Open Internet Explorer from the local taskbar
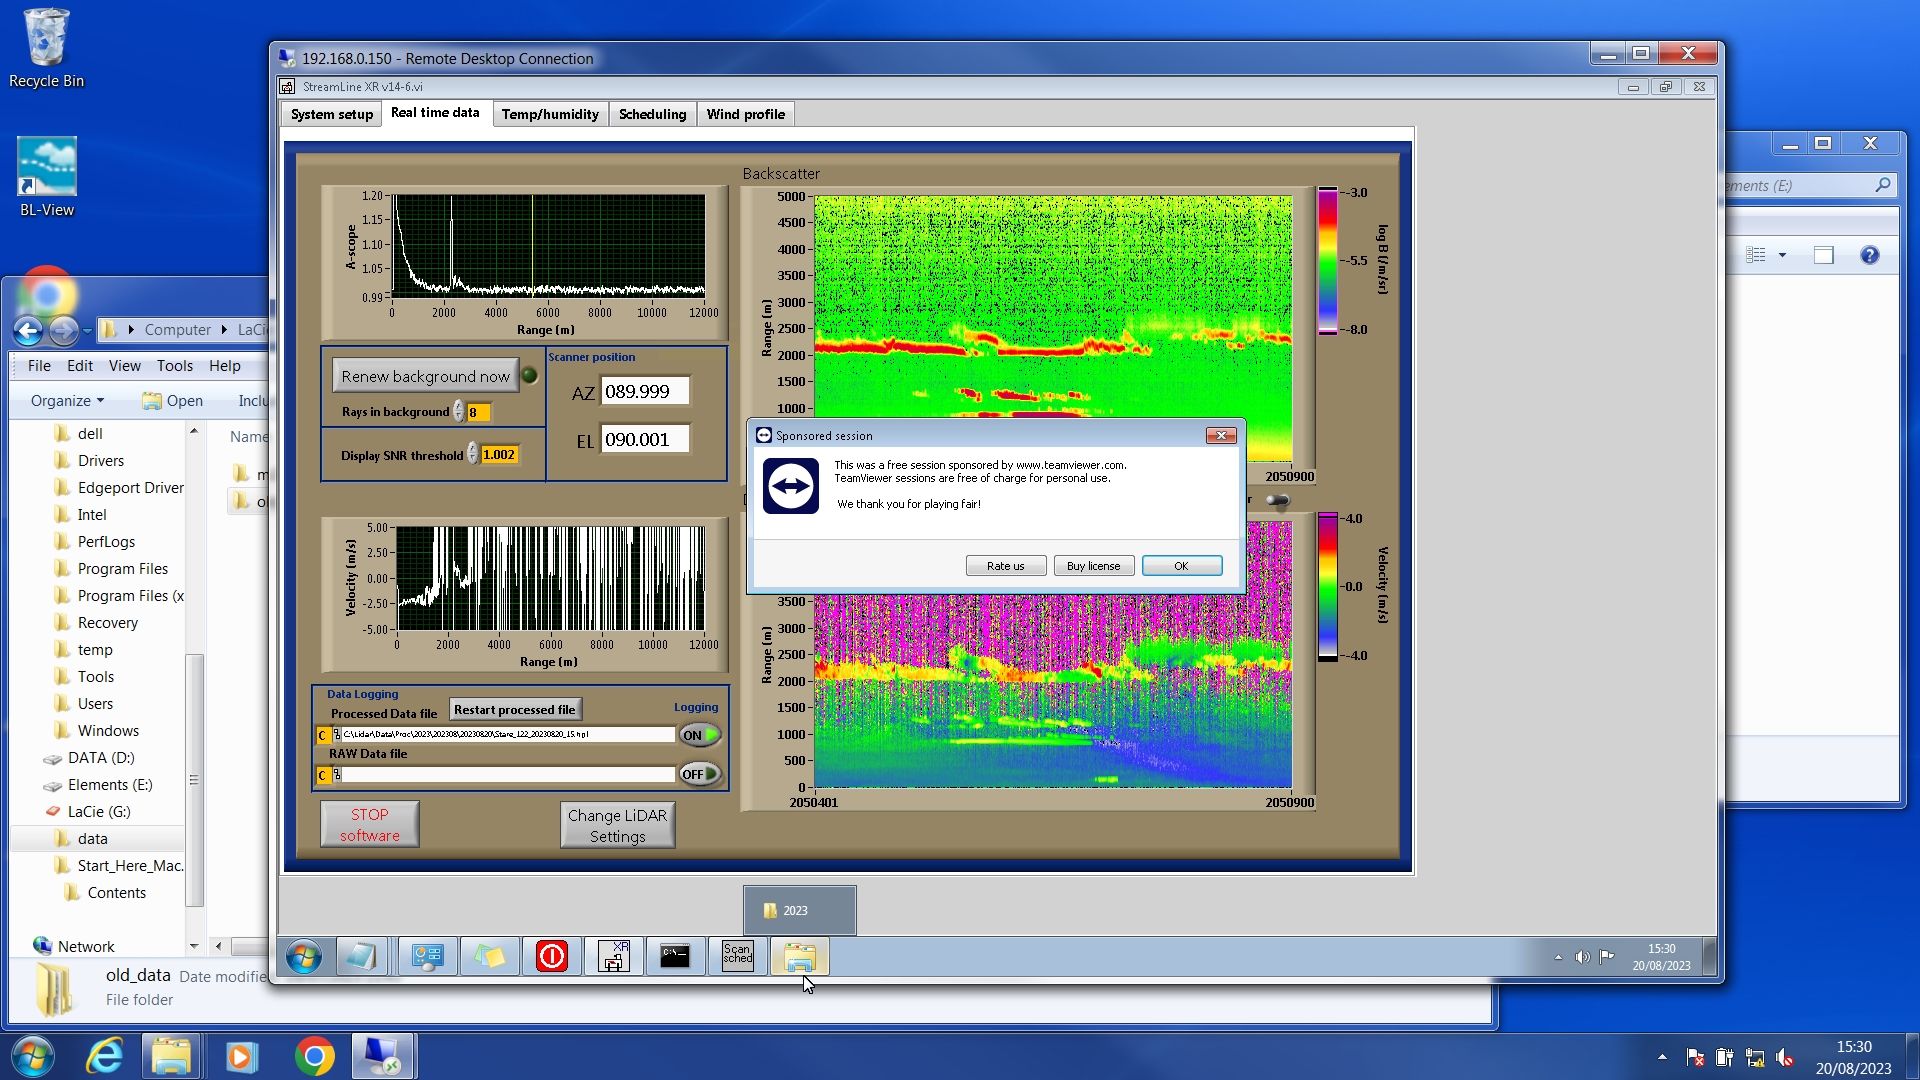The height and width of the screenshot is (1080, 1920). point(104,1056)
